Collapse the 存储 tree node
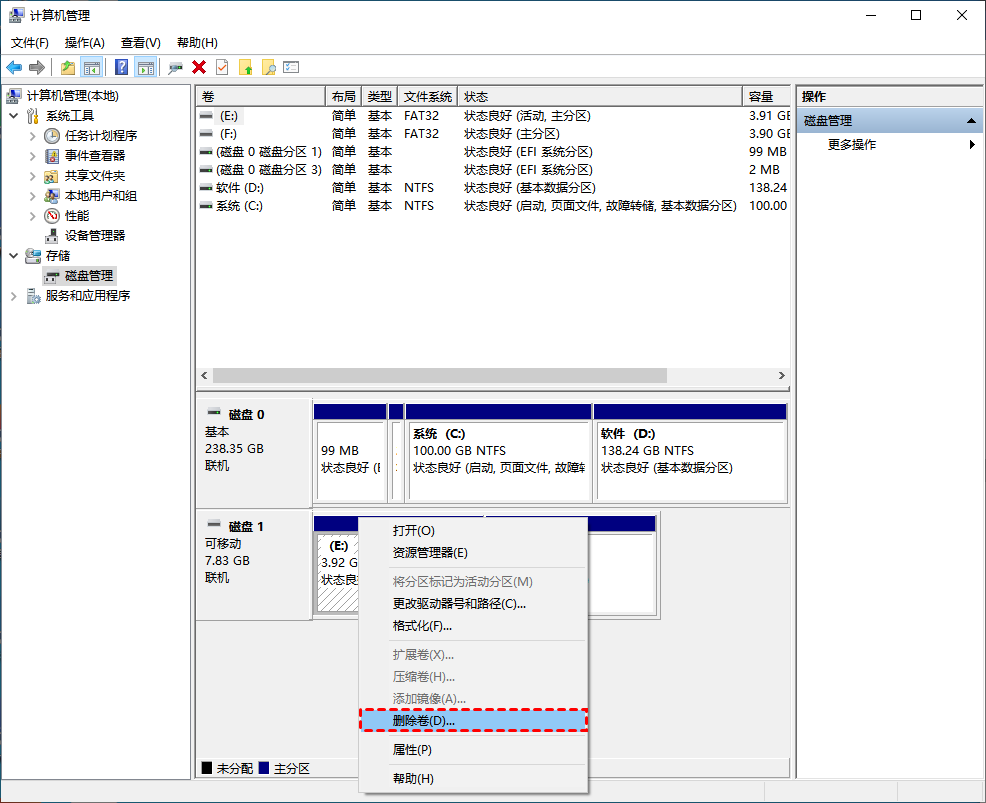The height and width of the screenshot is (803, 986). click(14, 256)
